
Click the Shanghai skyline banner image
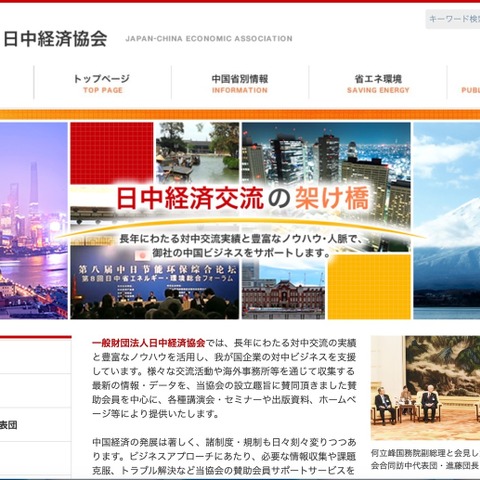(x=34, y=221)
